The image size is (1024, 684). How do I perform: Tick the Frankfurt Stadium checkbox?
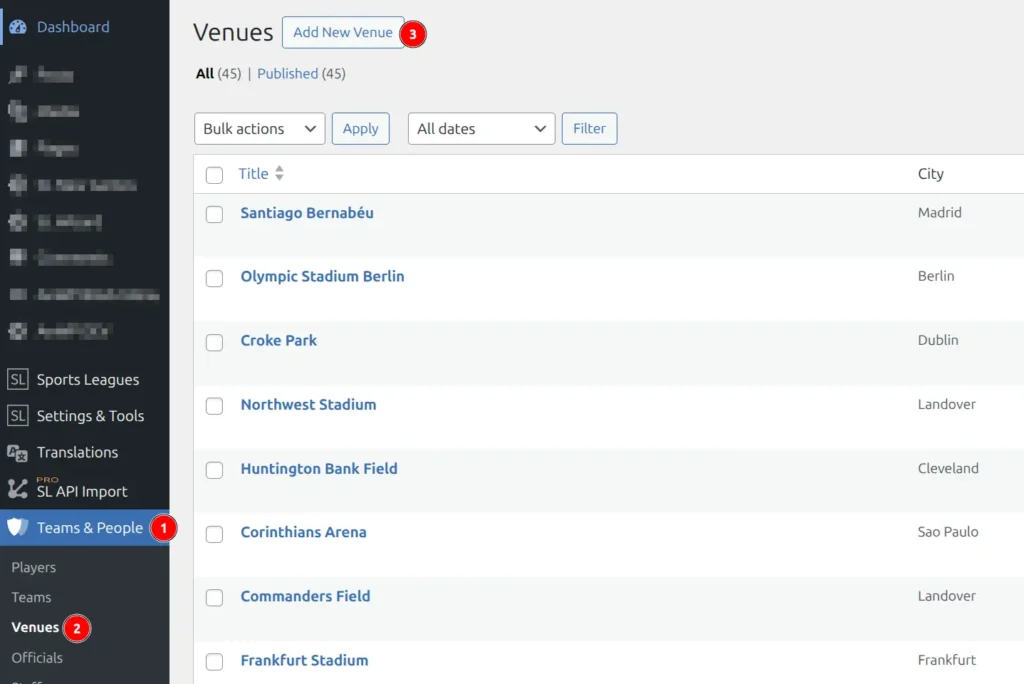click(214, 661)
